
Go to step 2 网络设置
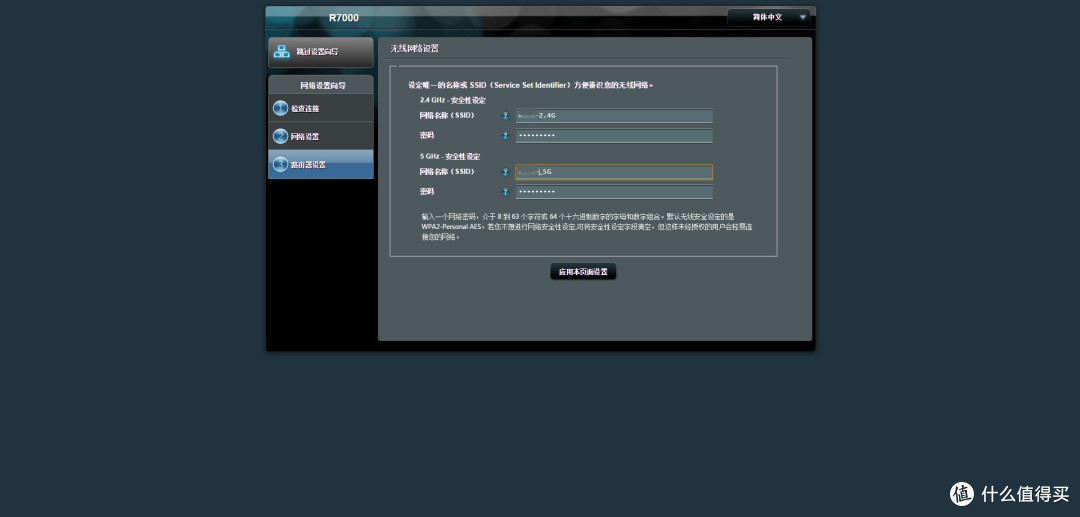(320, 136)
